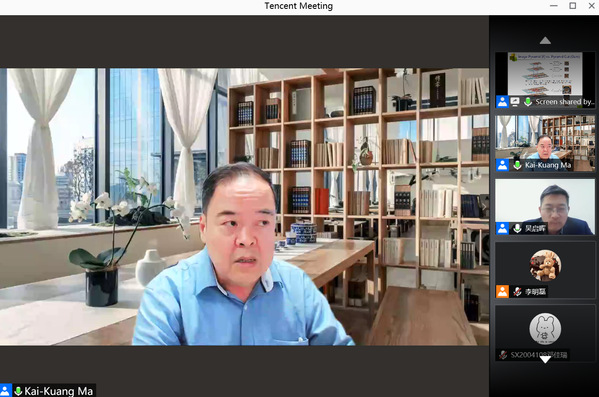Click the teddy bear avatar participant tile

click(x=545, y=270)
